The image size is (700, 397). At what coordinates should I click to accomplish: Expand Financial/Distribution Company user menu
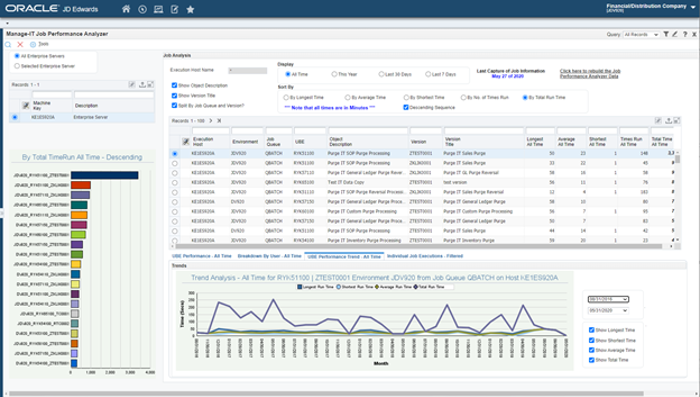(693, 8)
